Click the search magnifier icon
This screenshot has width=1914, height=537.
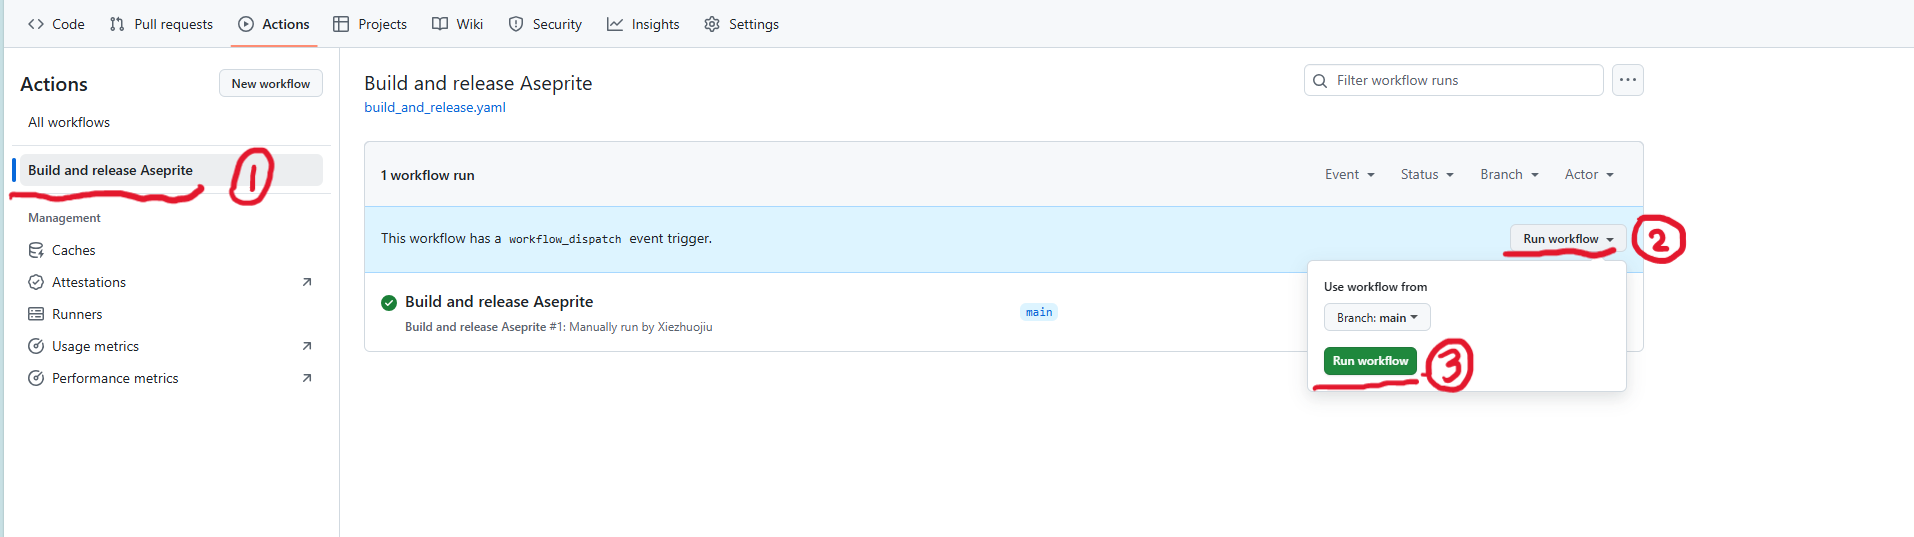pyautogui.click(x=1320, y=80)
